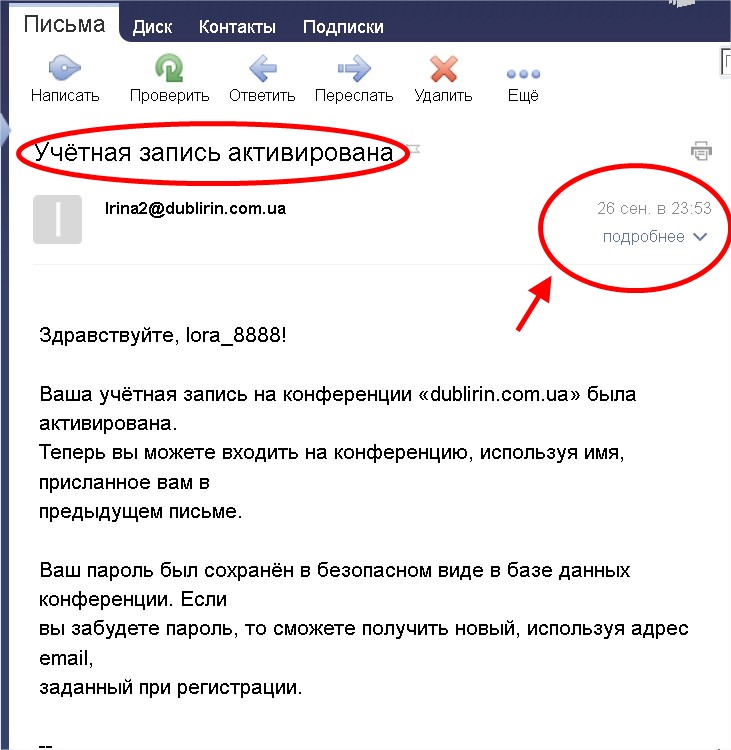Click the Написать compose icon
This screenshot has width=731, height=750.
tap(65, 70)
